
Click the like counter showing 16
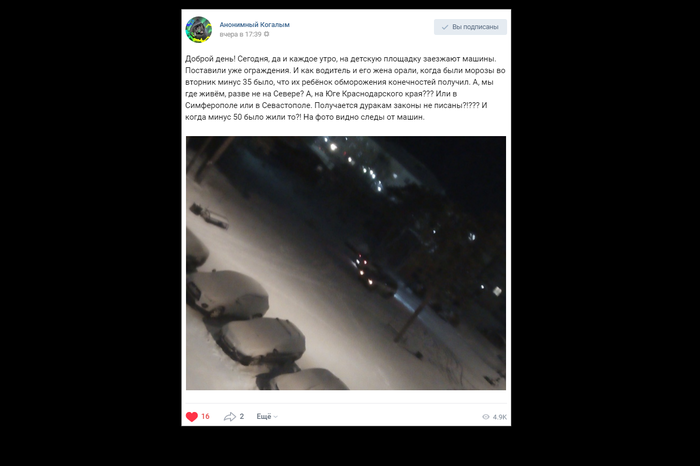coord(205,416)
